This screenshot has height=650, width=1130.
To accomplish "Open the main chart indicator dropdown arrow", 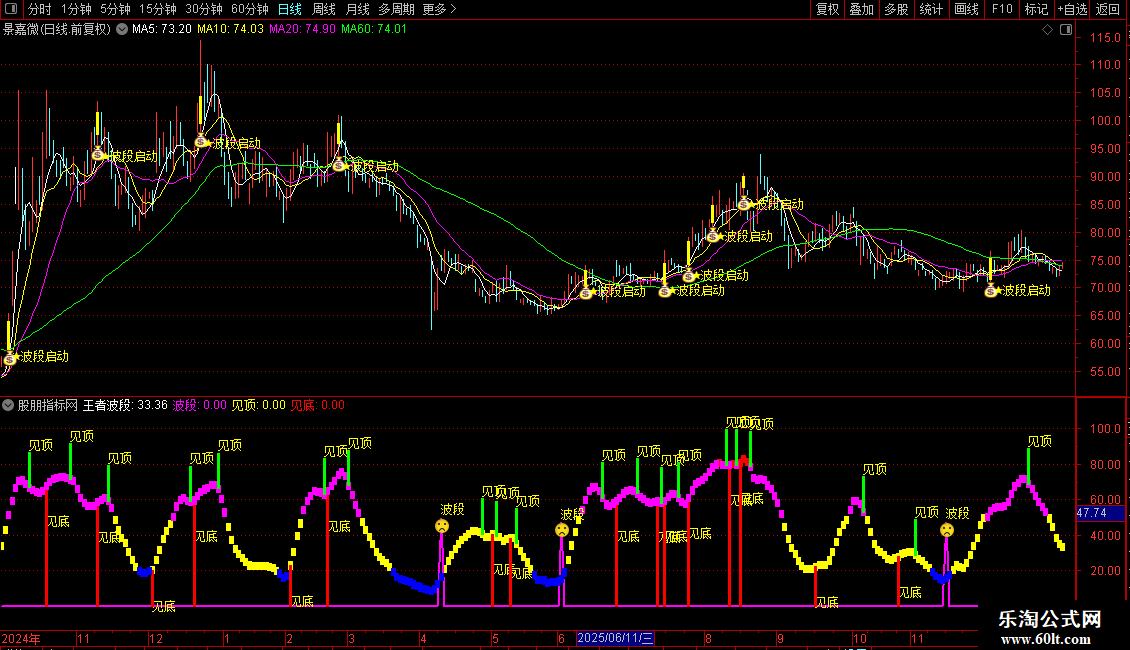I will pyautogui.click(x=123, y=29).
